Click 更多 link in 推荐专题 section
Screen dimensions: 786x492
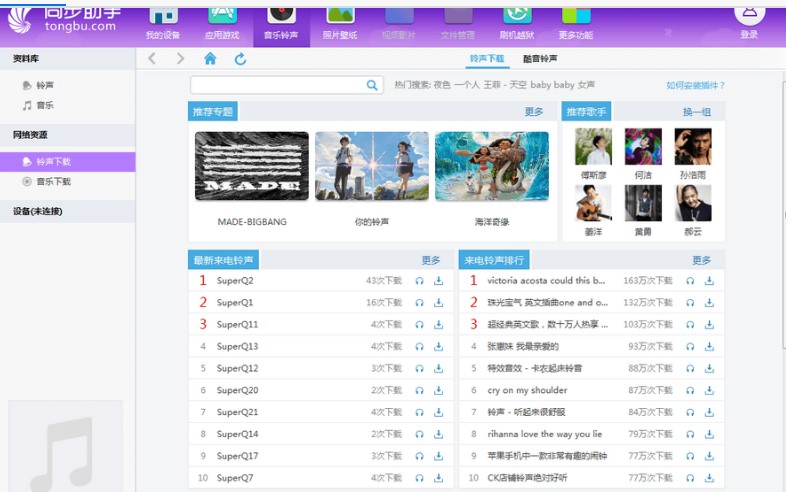[x=534, y=112]
